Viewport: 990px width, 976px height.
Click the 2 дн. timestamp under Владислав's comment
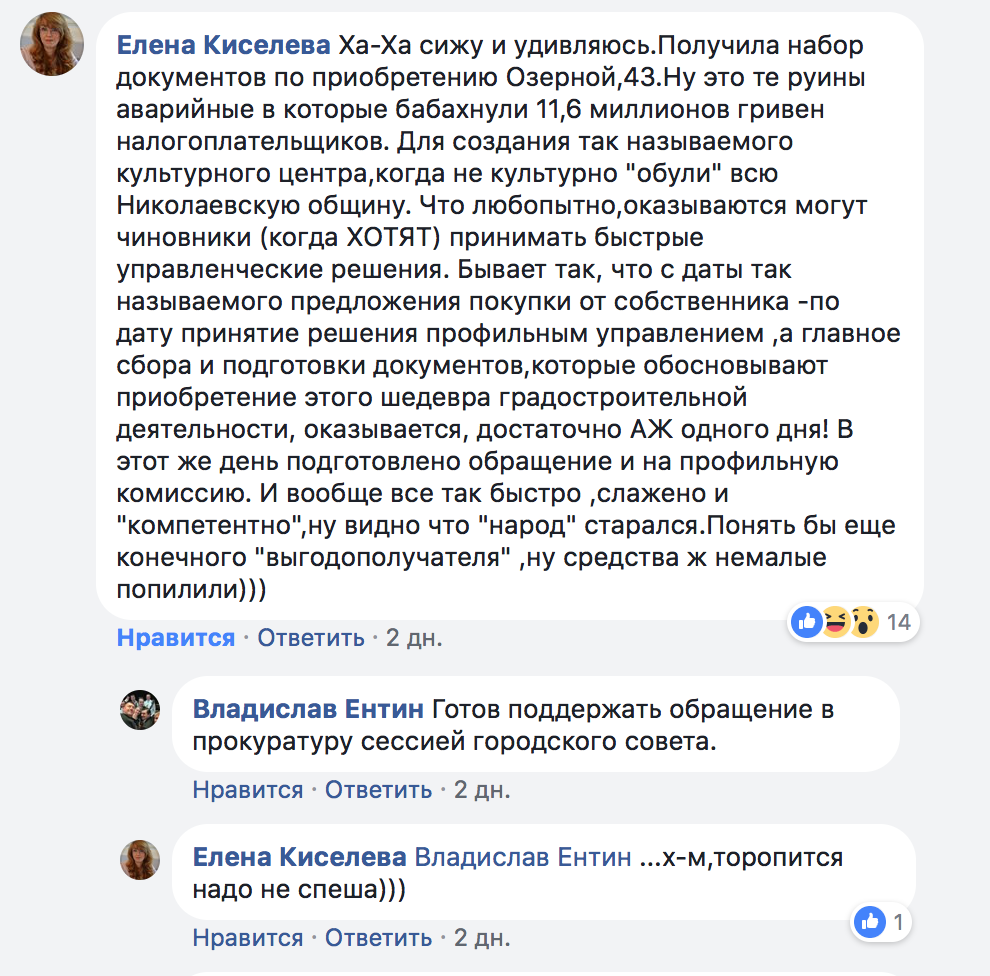coord(482,789)
